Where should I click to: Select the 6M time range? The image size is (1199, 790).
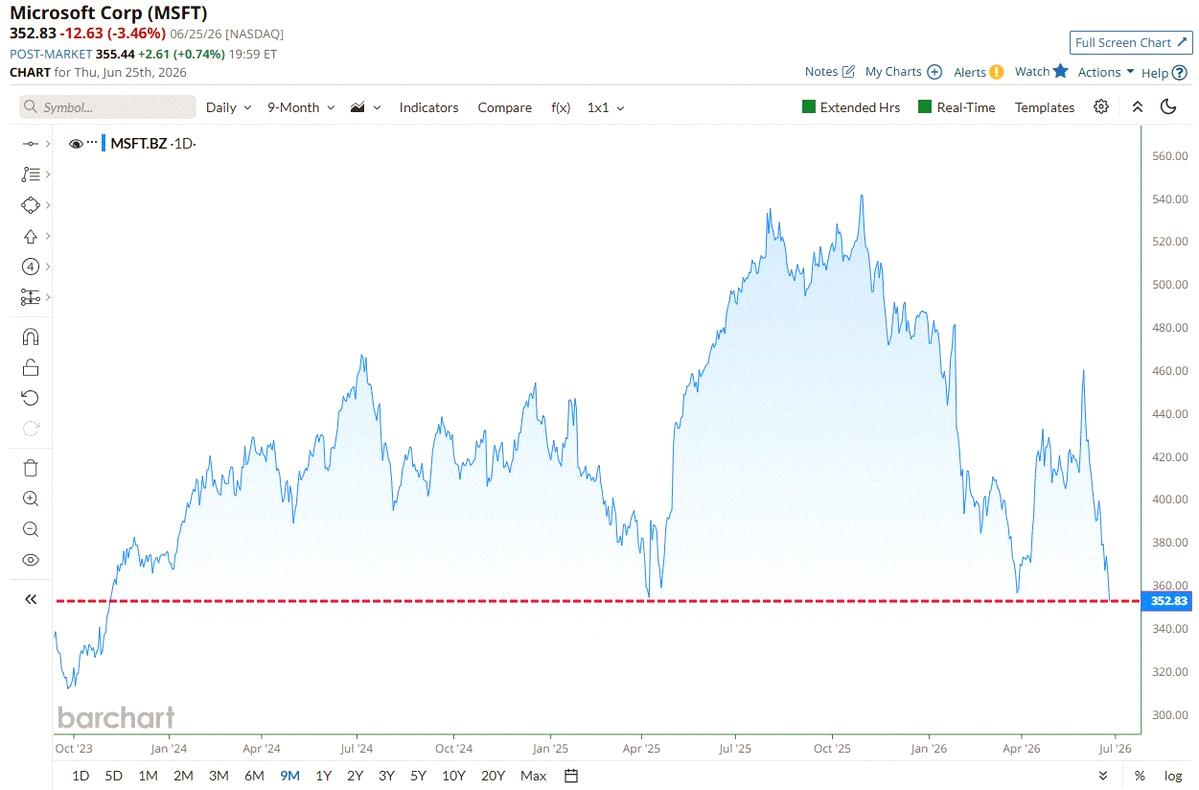(254, 775)
